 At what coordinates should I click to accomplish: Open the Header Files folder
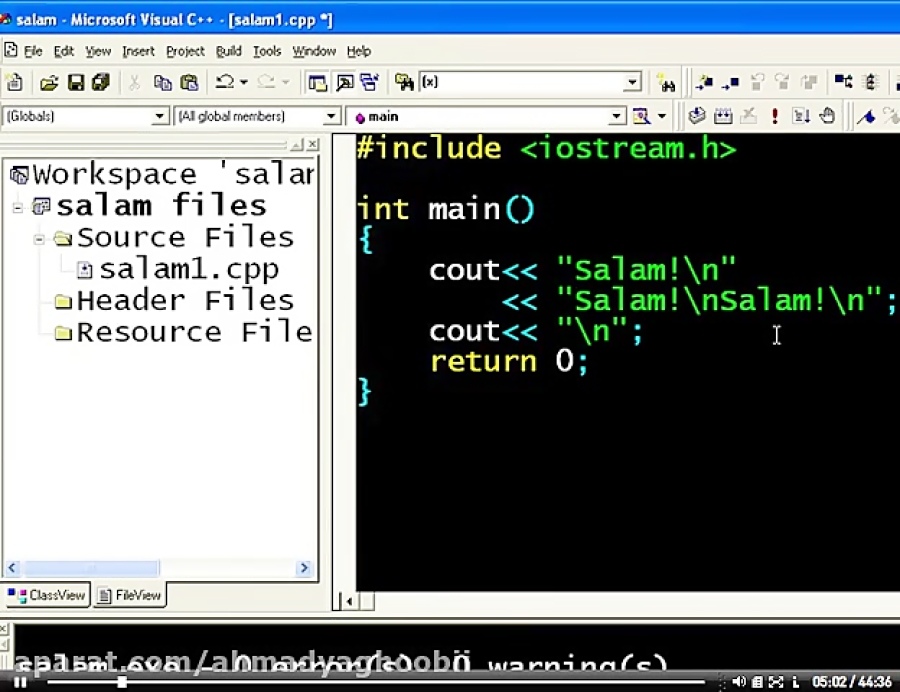coord(184,300)
